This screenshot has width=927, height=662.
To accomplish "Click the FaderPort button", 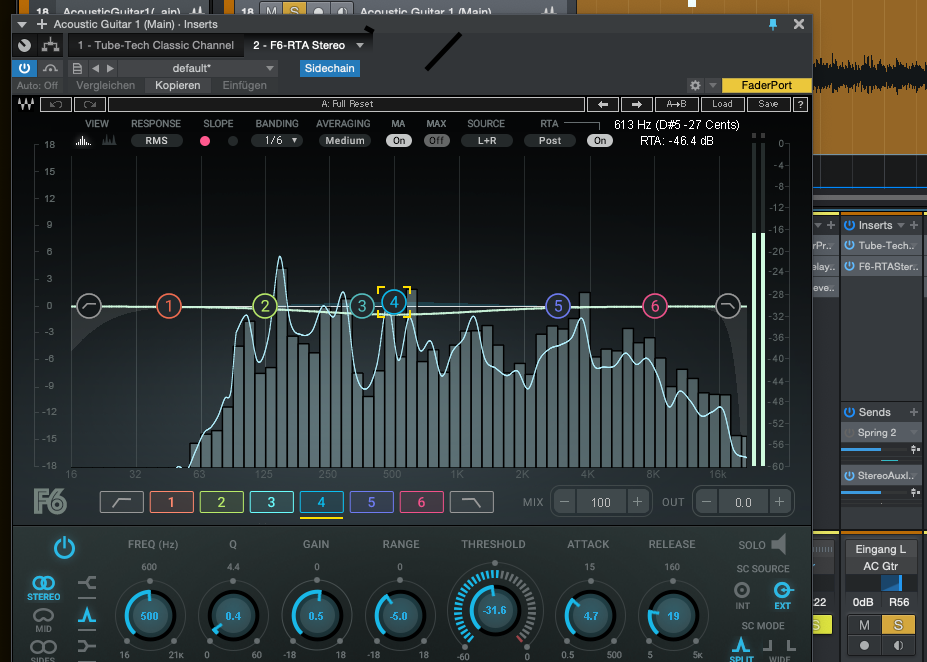I will coord(766,86).
